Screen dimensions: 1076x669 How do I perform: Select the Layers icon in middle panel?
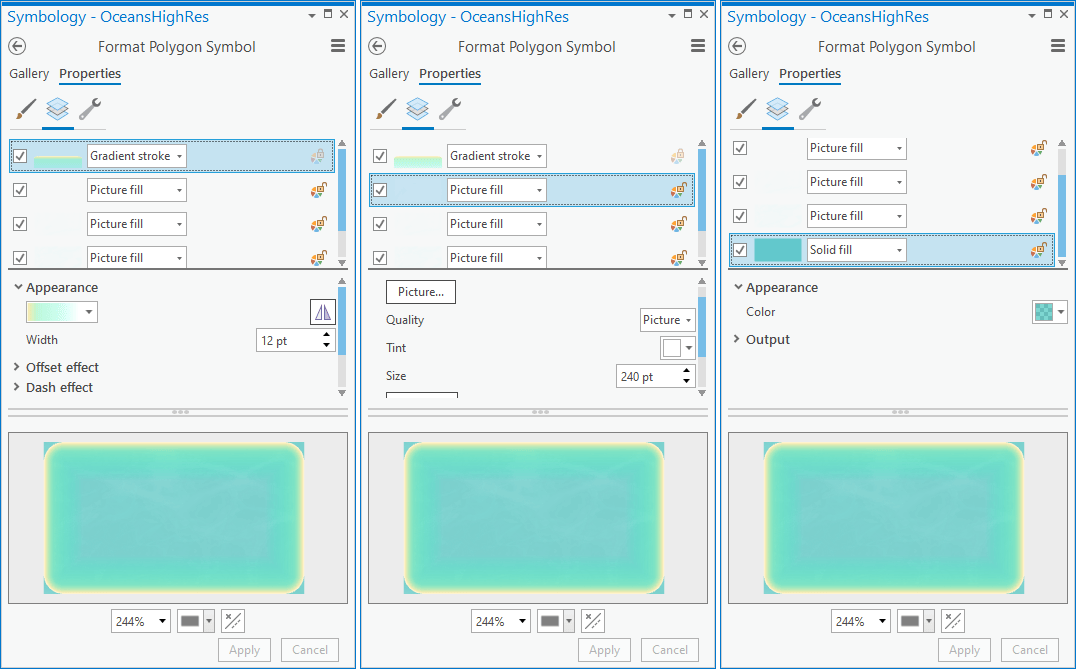417,108
